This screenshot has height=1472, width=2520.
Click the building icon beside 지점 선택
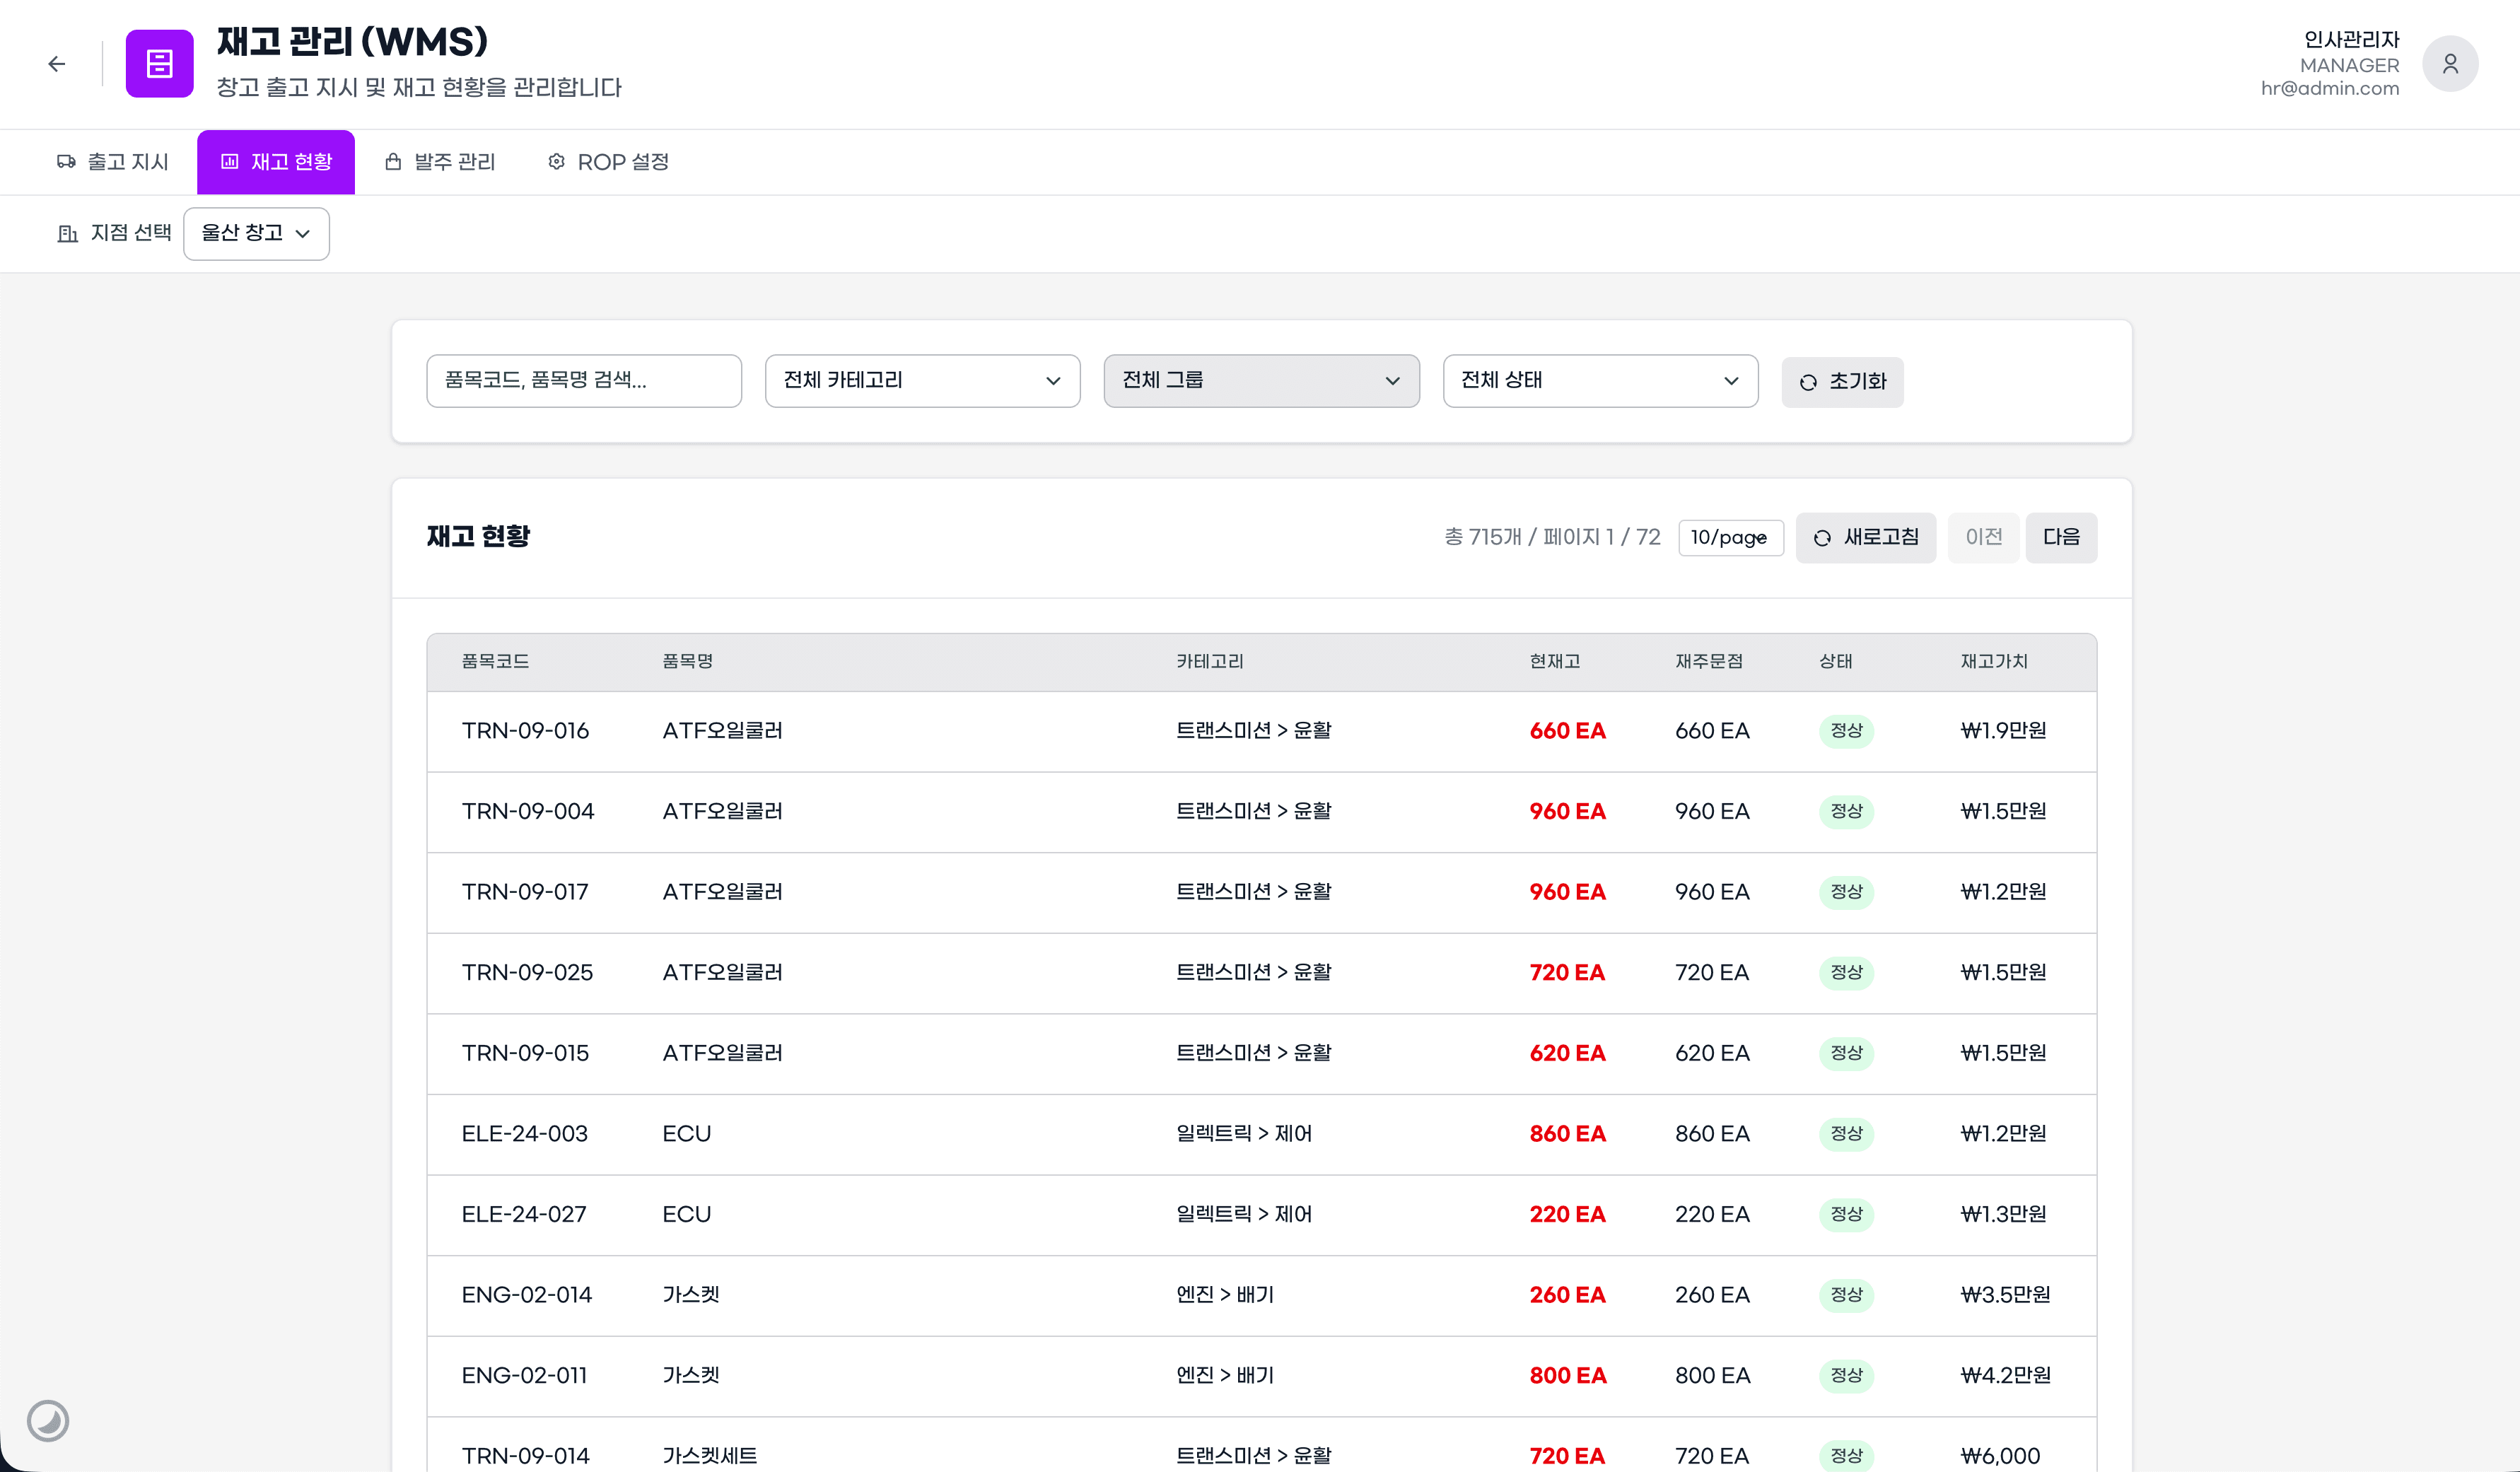[x=68, y=233]
